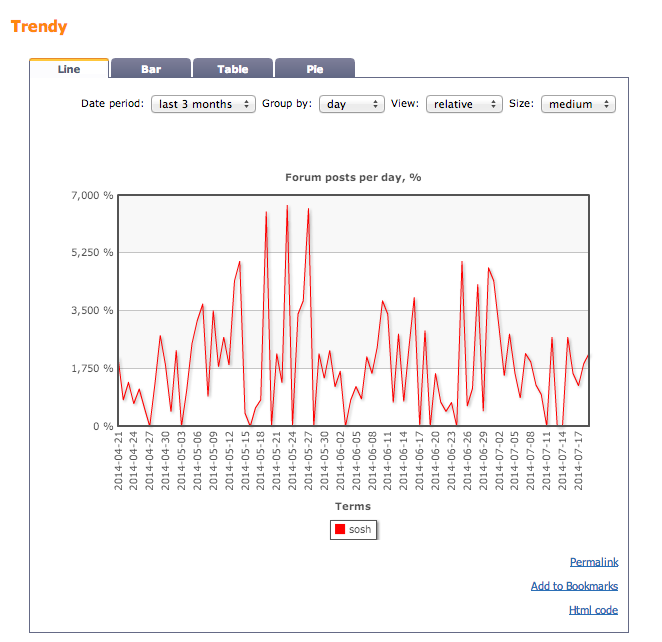Click the 2014-04-21 x-axis date label
Image resolution: width=662 pixels, height=642 pixels.
coord(119,462)
